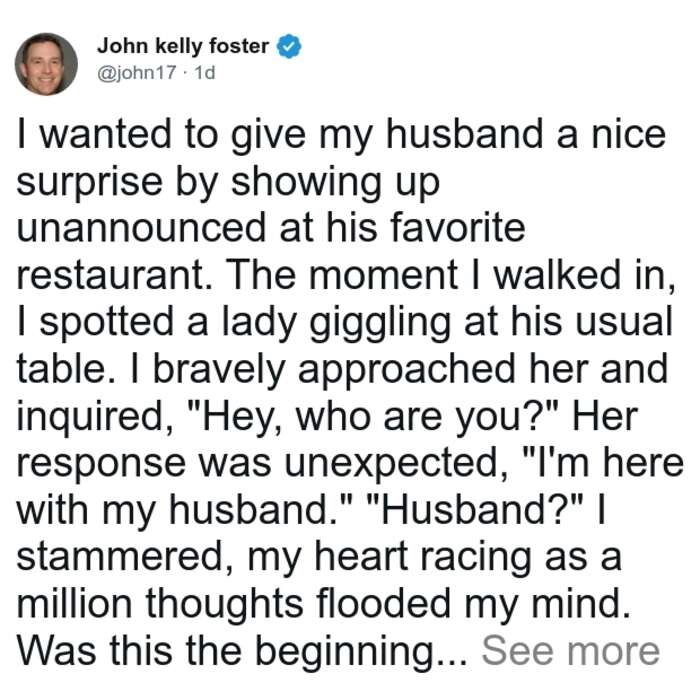Click the quoted phrase 'with my husband.'

pyautogui.click(x=186, y=510)
